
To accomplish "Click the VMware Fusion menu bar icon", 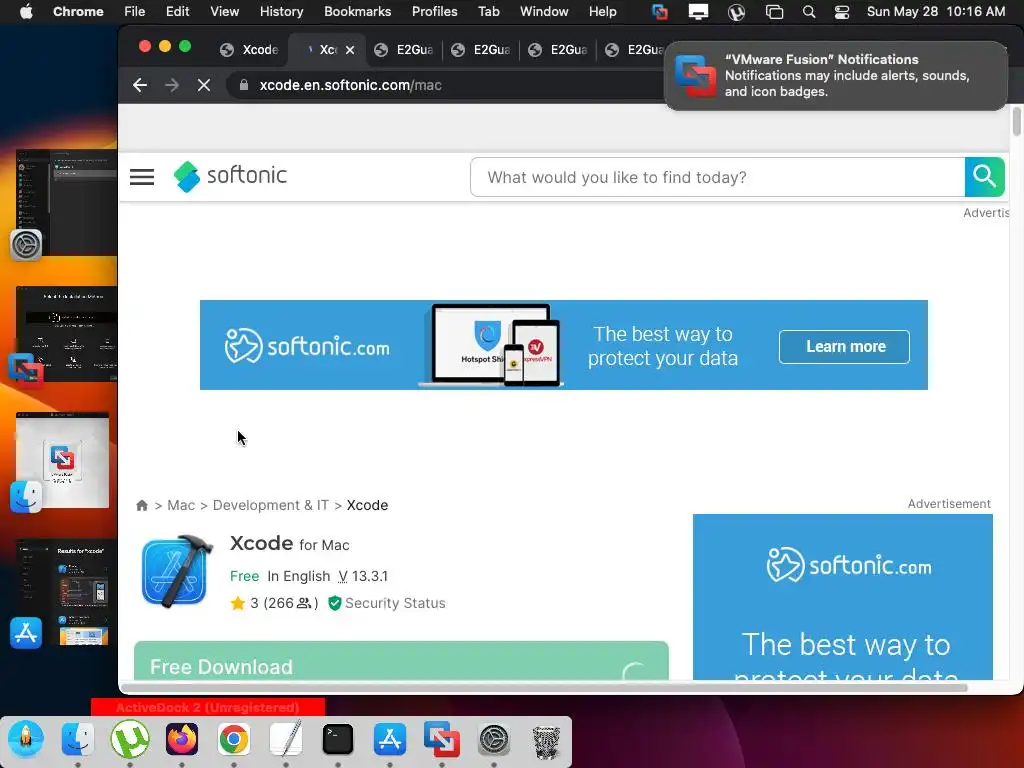I will (x=660, y=12).
